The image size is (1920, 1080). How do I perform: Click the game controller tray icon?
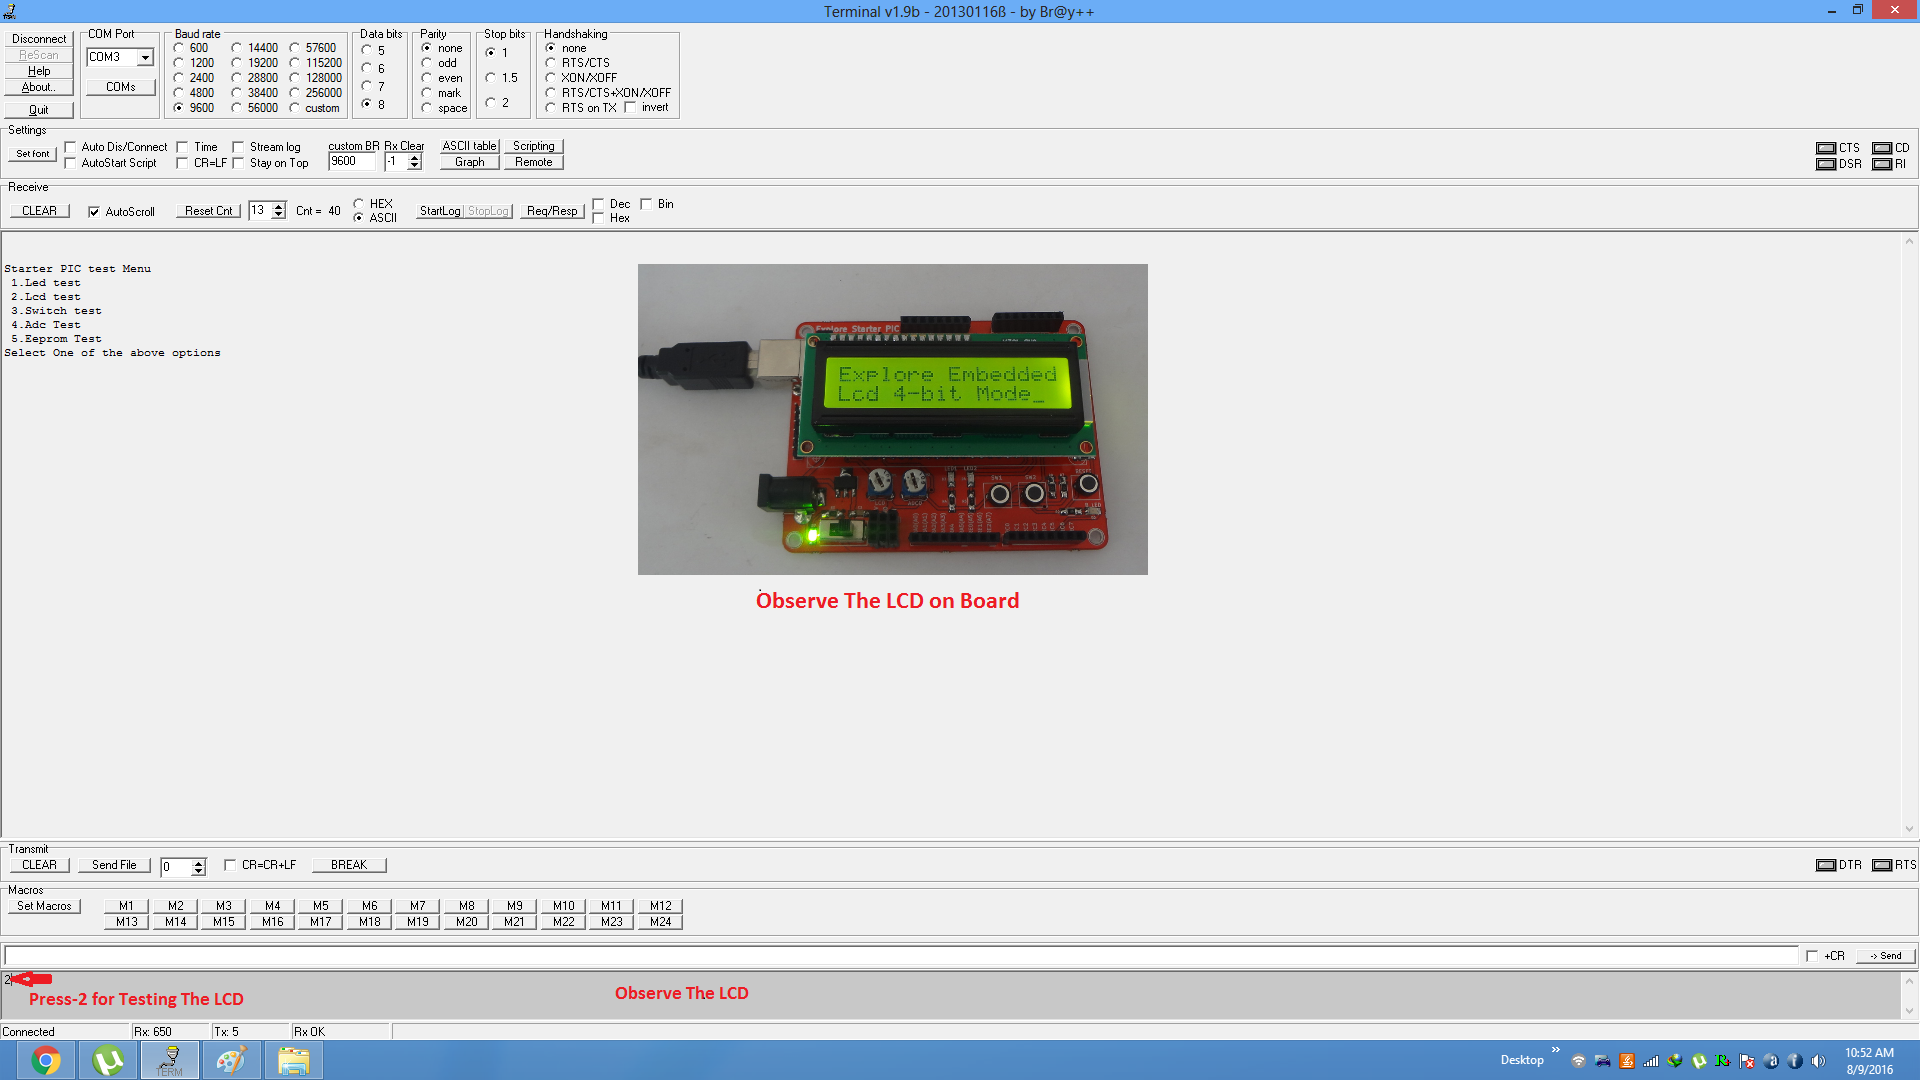tap(1602, 1061)
